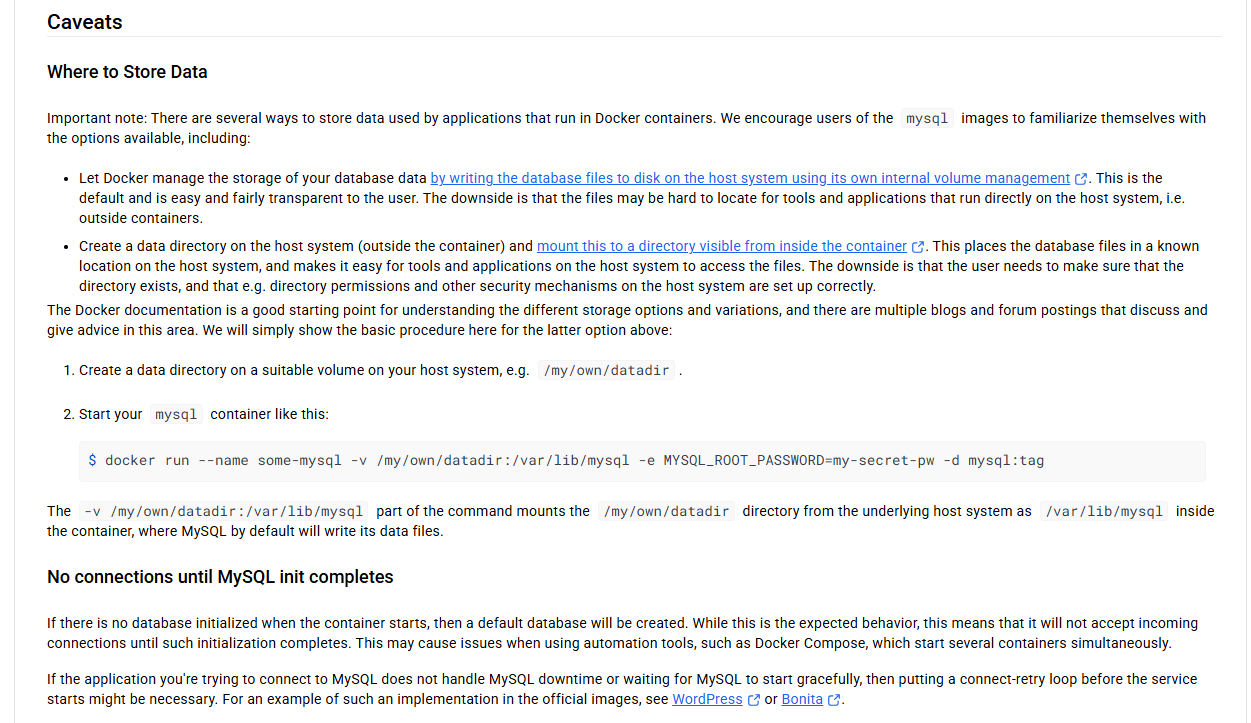Viewport: 1251px width, 723px height.
Task: Click the -v /my/own/datadir:/var/lib/mysql inline code
Action: (x=223, y=511)
